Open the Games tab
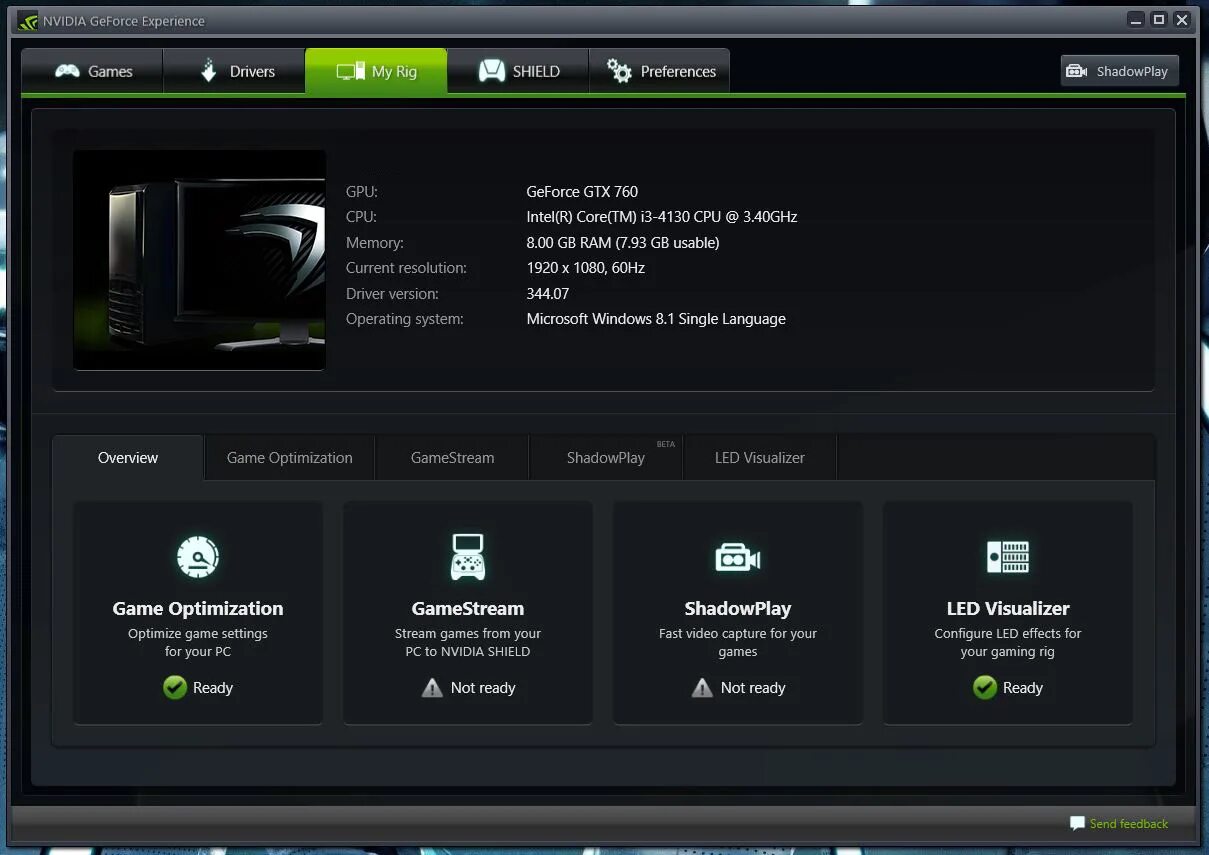The height and width of the screenshot is (855, 1209). tap(92, 71)
